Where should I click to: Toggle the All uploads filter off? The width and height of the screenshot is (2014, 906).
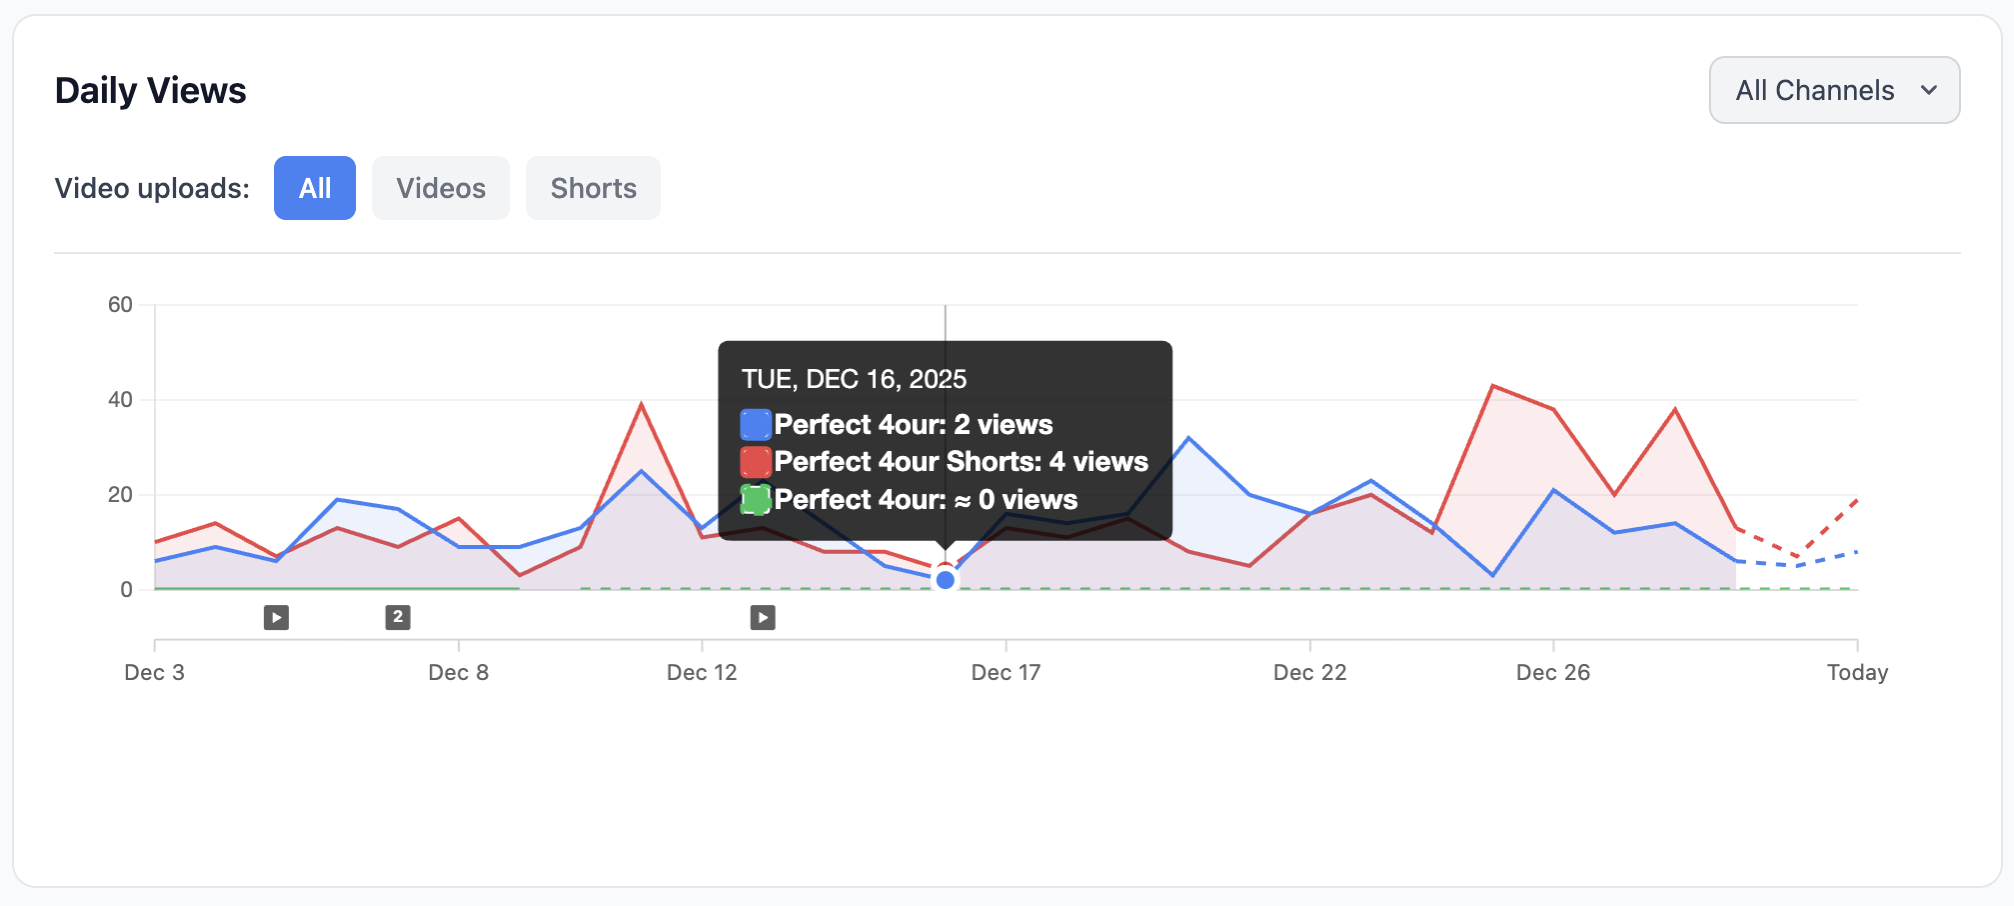coord(314,187)
